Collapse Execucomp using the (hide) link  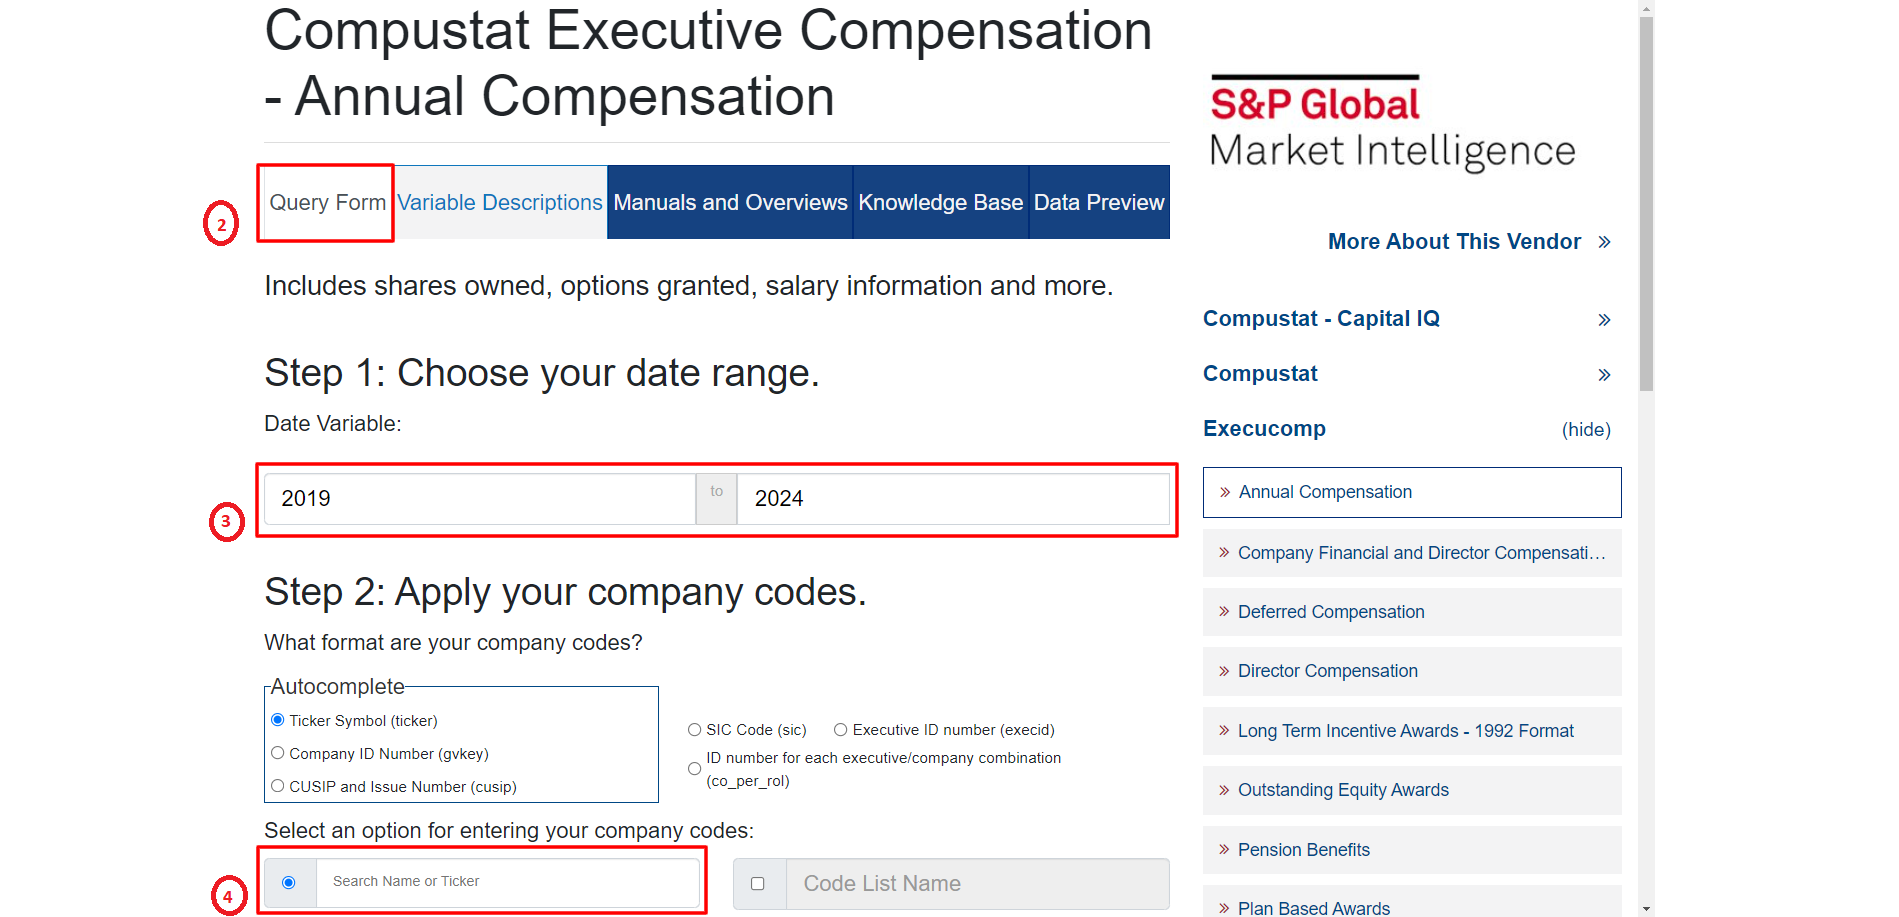point(1586,430)
